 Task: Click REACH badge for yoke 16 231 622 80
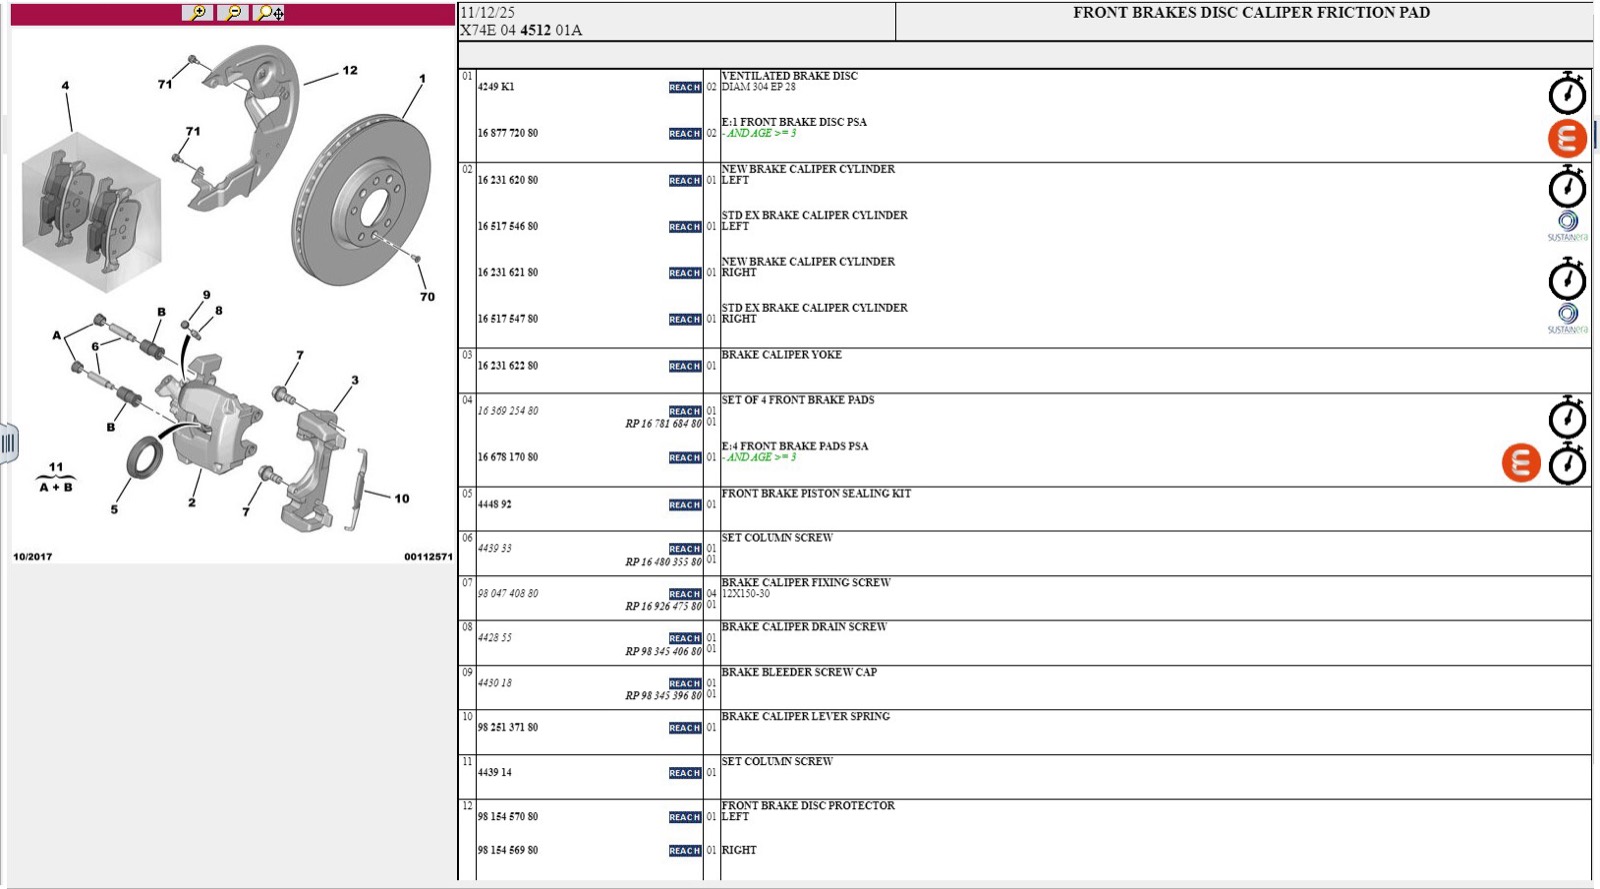pyautogui.click(x=685, y=367)
